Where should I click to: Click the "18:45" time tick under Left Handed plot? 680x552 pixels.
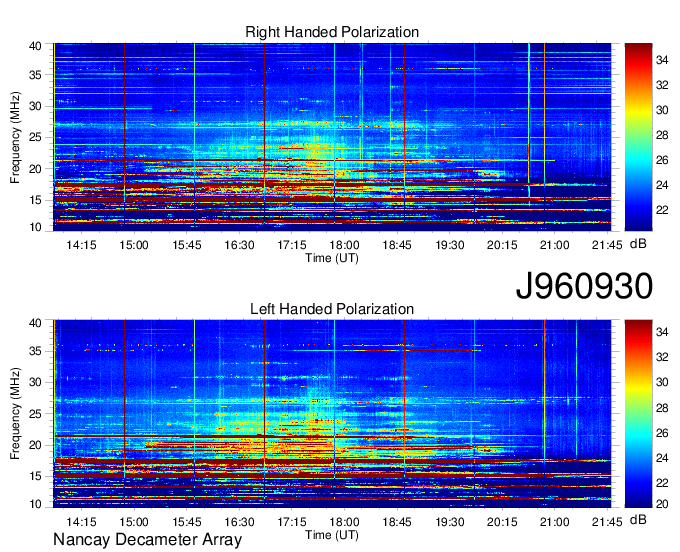click(397, 522)
